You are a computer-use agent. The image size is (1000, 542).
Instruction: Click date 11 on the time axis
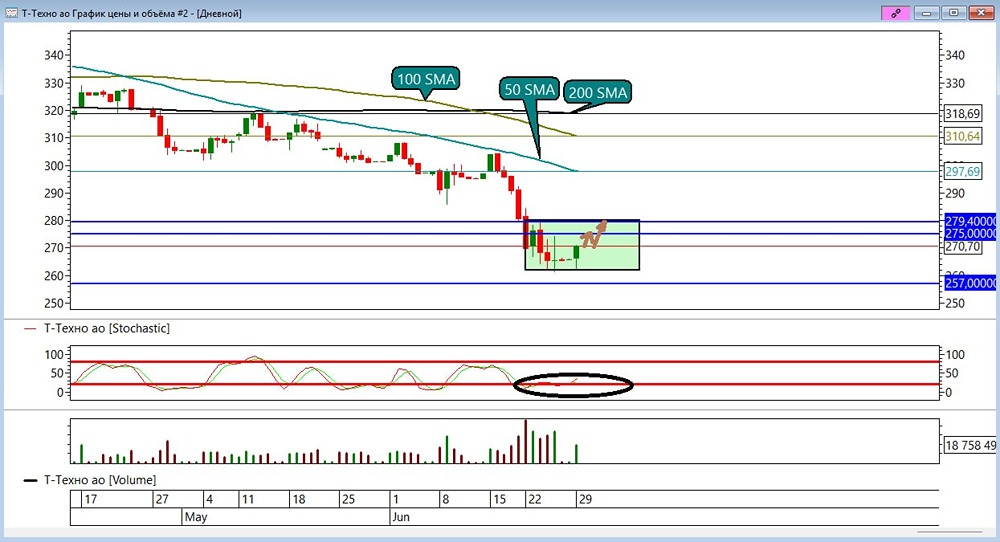point(247,499)
